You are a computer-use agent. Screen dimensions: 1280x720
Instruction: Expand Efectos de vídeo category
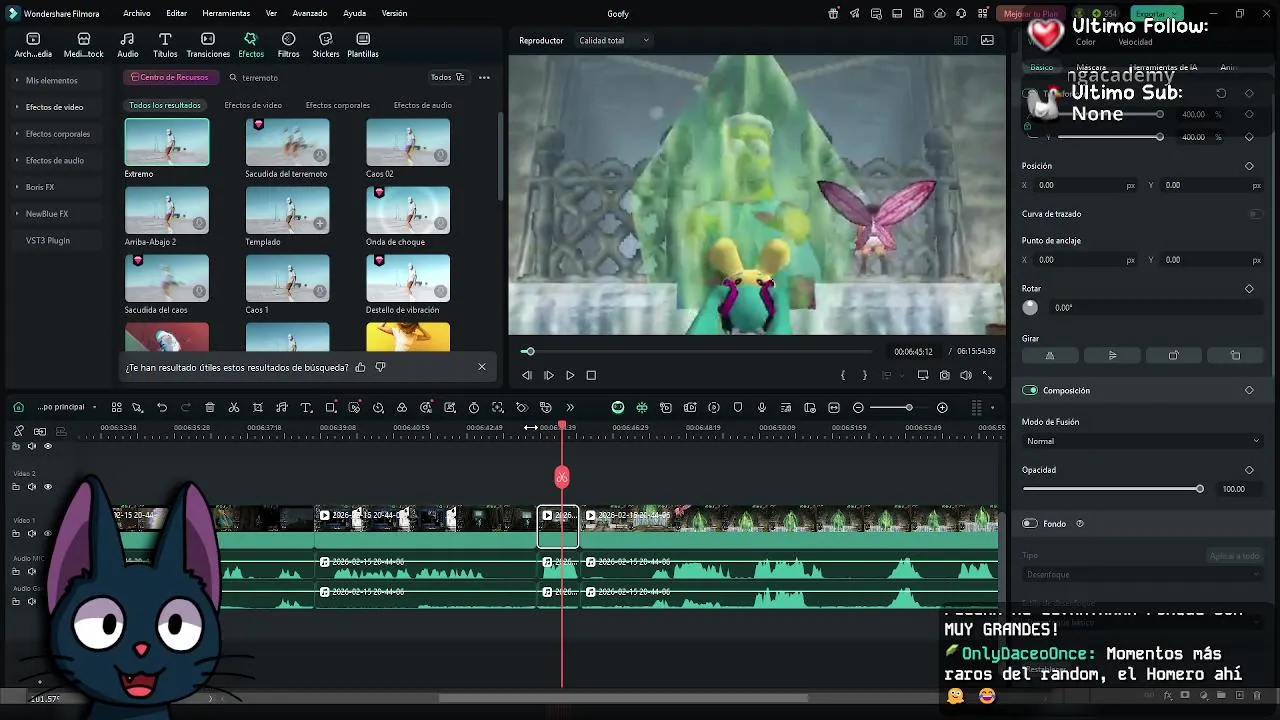pos(54,107)
